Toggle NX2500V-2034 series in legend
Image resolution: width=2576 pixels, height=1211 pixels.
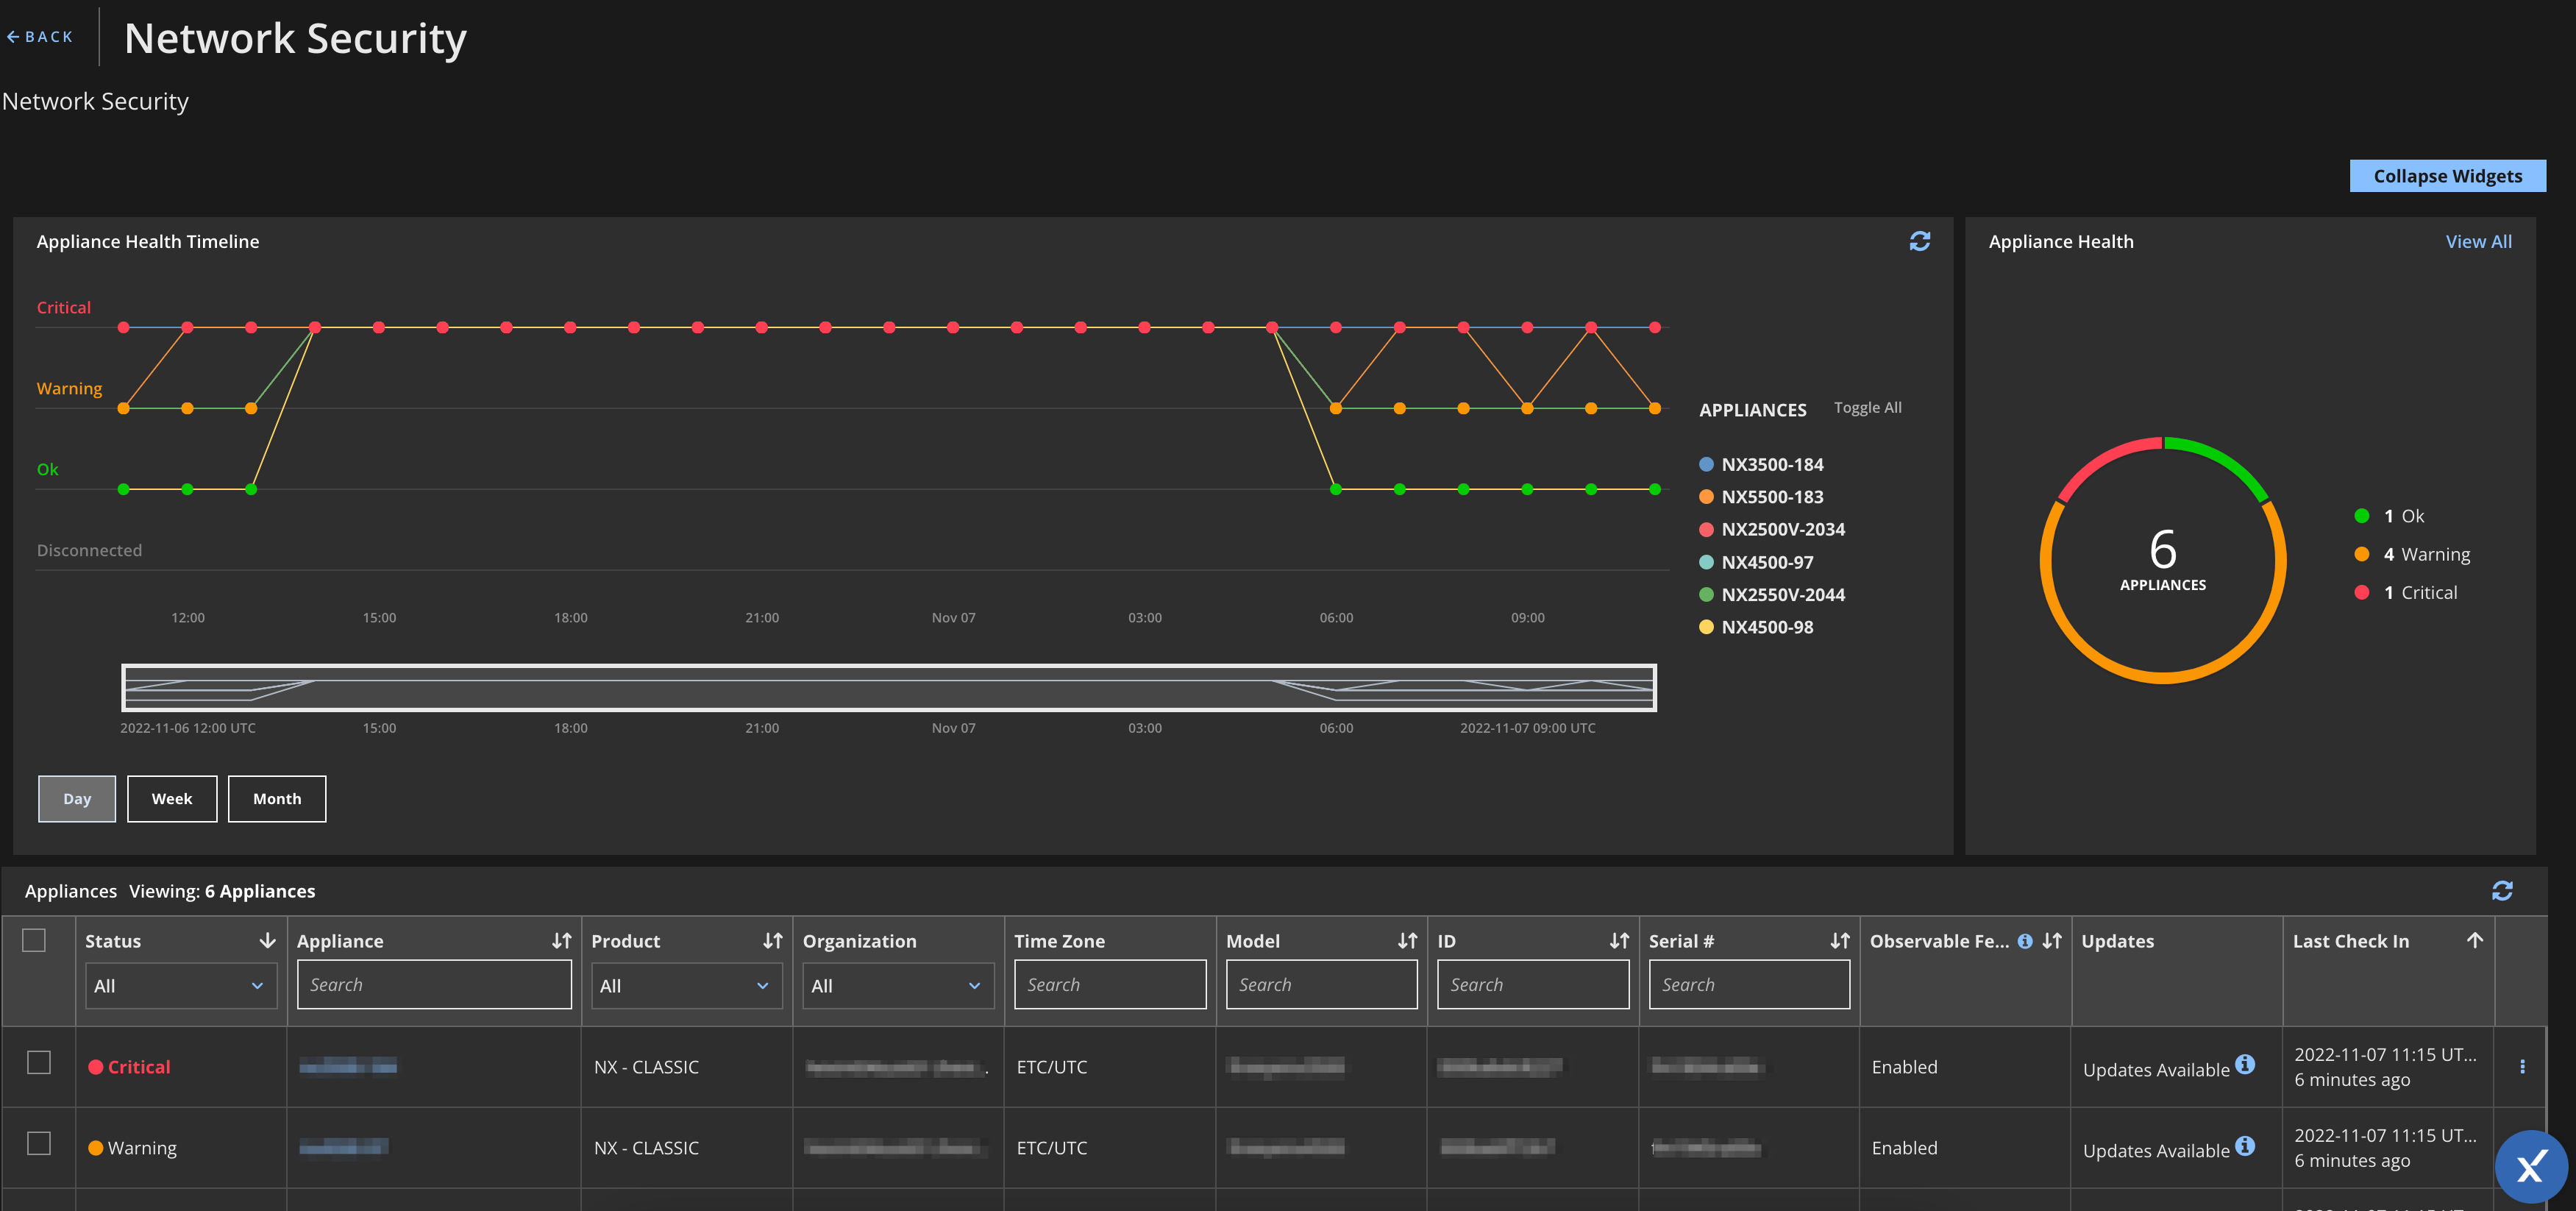click(x=1772, y=529)
